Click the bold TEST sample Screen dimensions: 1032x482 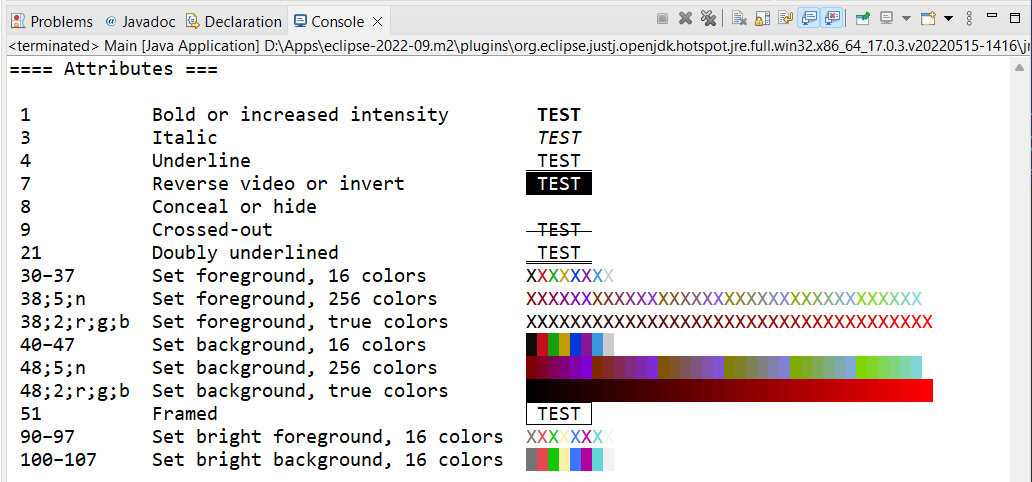pyautogui.click(x=559, y=115)
